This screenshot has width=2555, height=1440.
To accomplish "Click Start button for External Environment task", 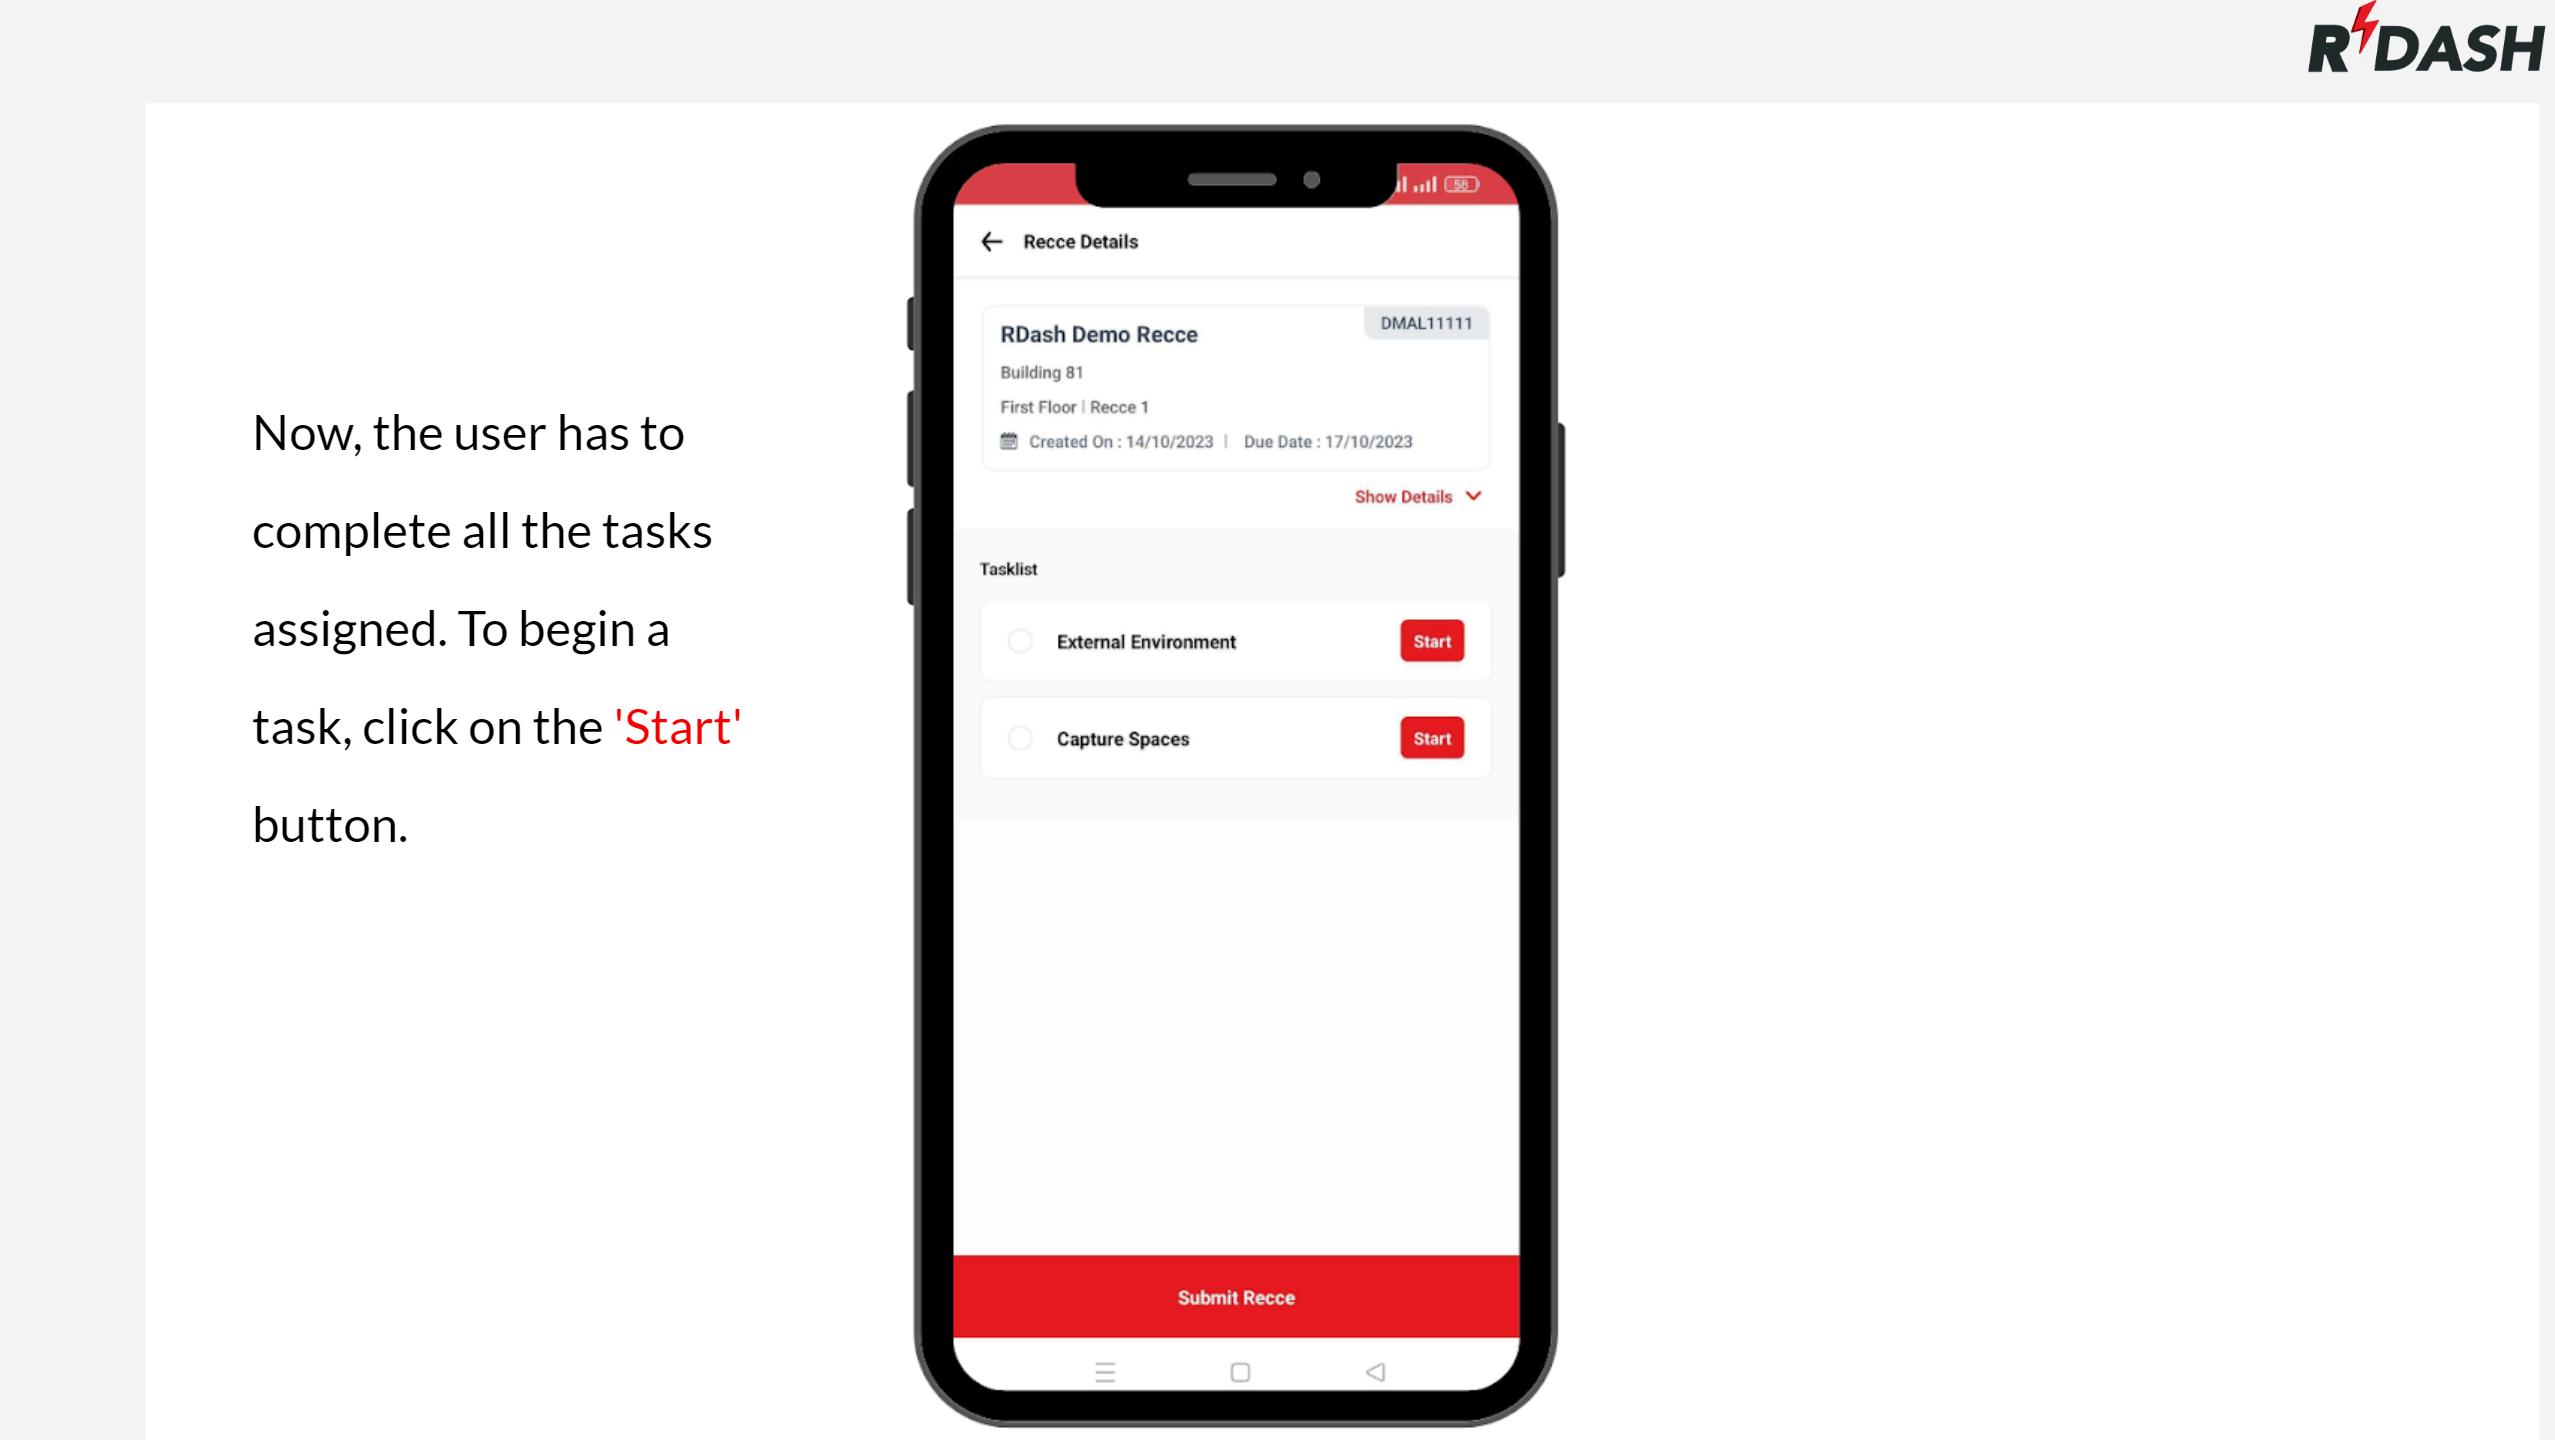I will click(1432, 640).
